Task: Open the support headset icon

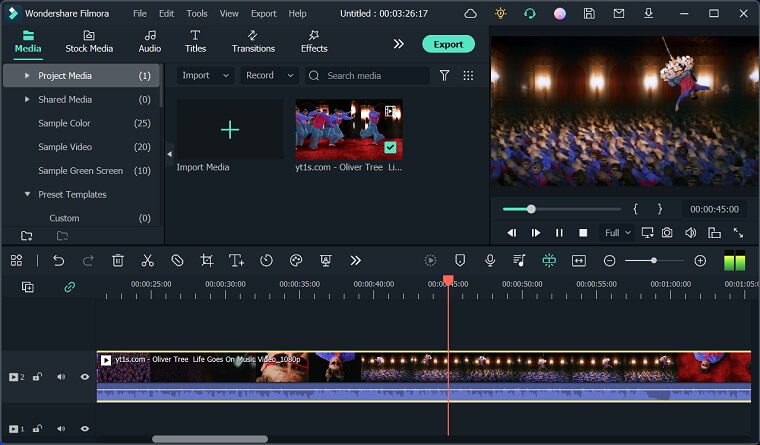Action: coord(530,14)
